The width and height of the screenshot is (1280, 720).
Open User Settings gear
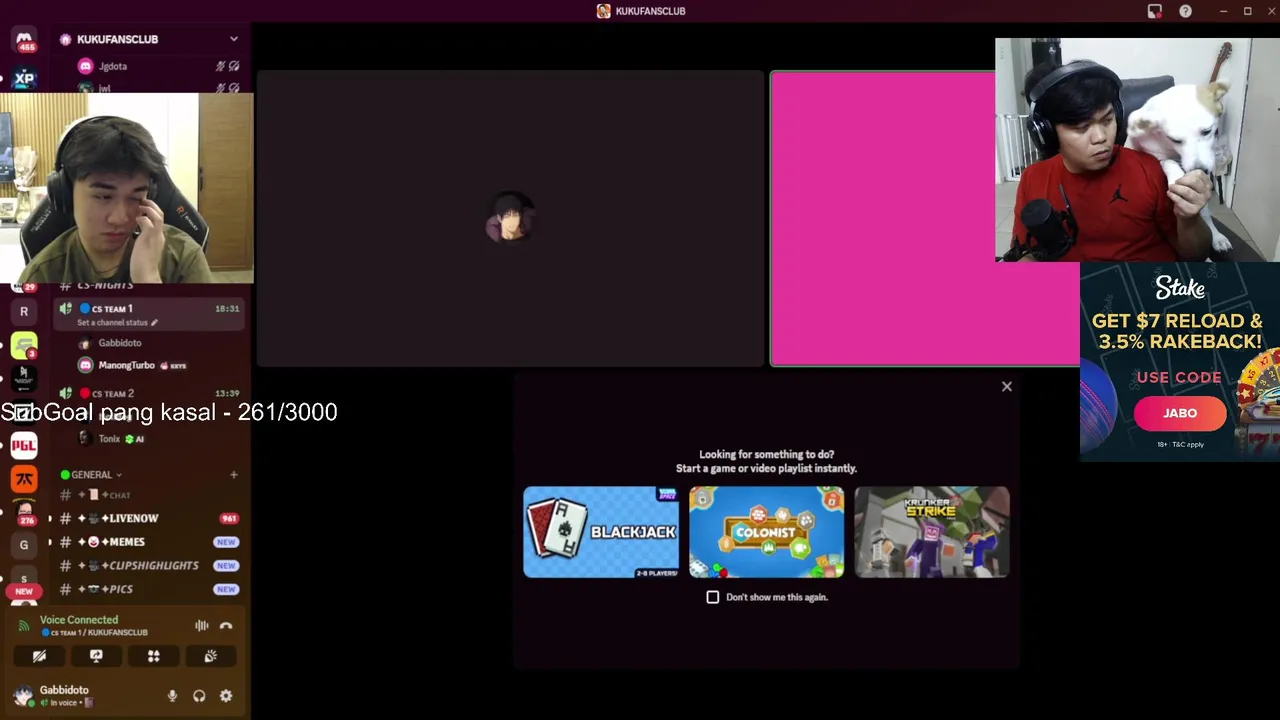coord(226,696)
